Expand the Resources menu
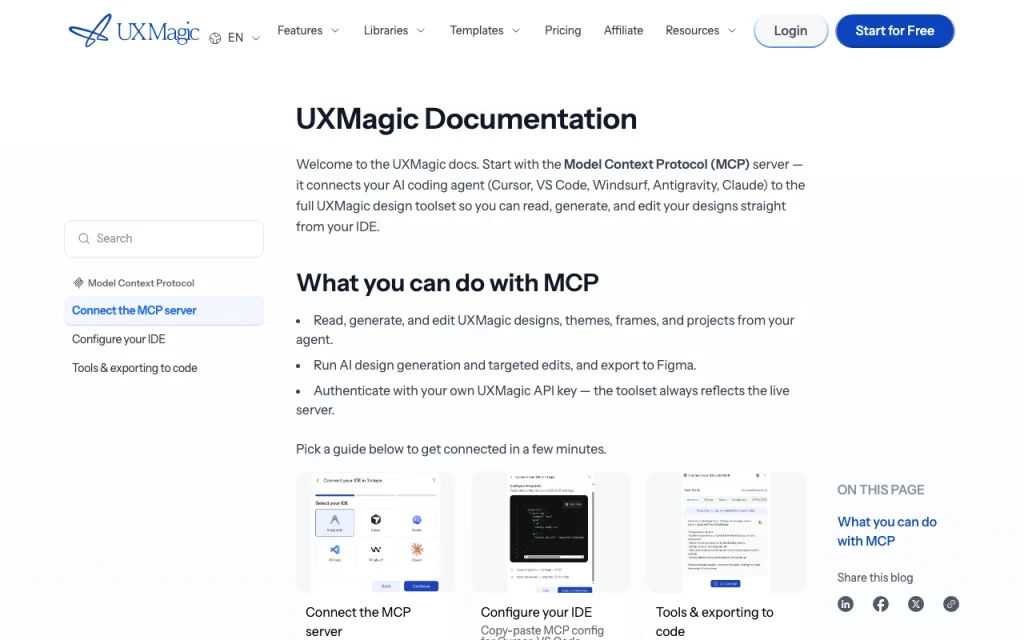 point(701,31)
